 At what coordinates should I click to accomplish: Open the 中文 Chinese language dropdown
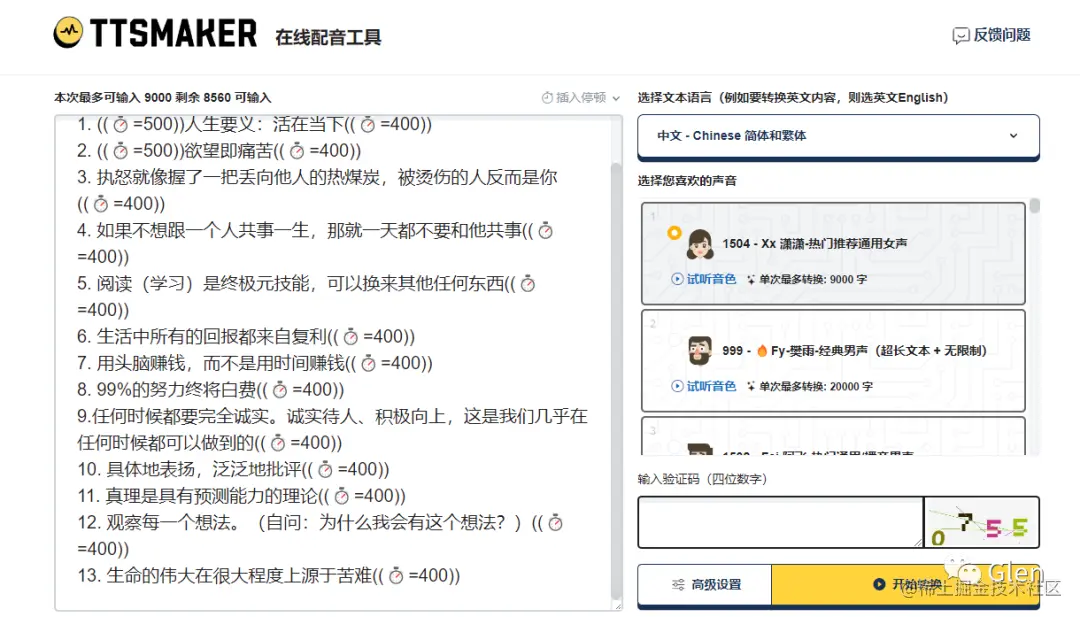click(x=837, y=136)
